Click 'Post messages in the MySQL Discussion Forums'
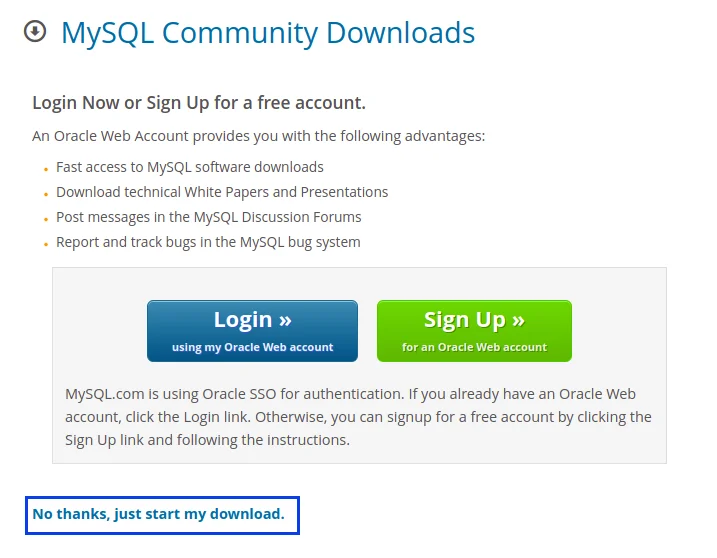Screen dimensions: 717x558 click(209, 217)
